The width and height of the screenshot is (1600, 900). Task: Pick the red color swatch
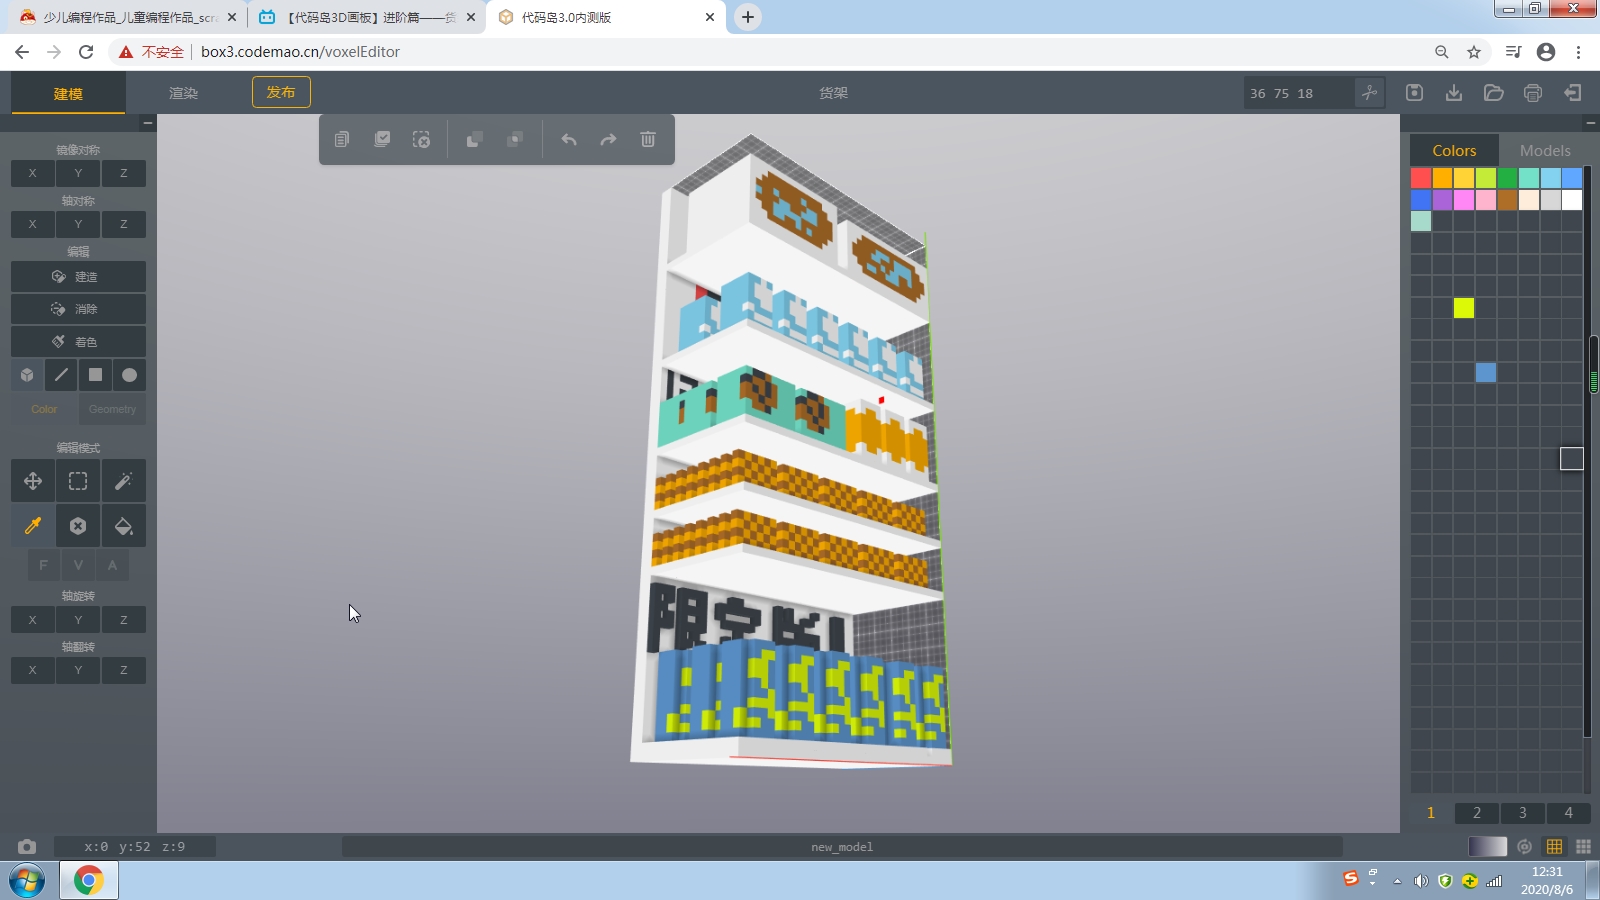[x=1421, y=178]
